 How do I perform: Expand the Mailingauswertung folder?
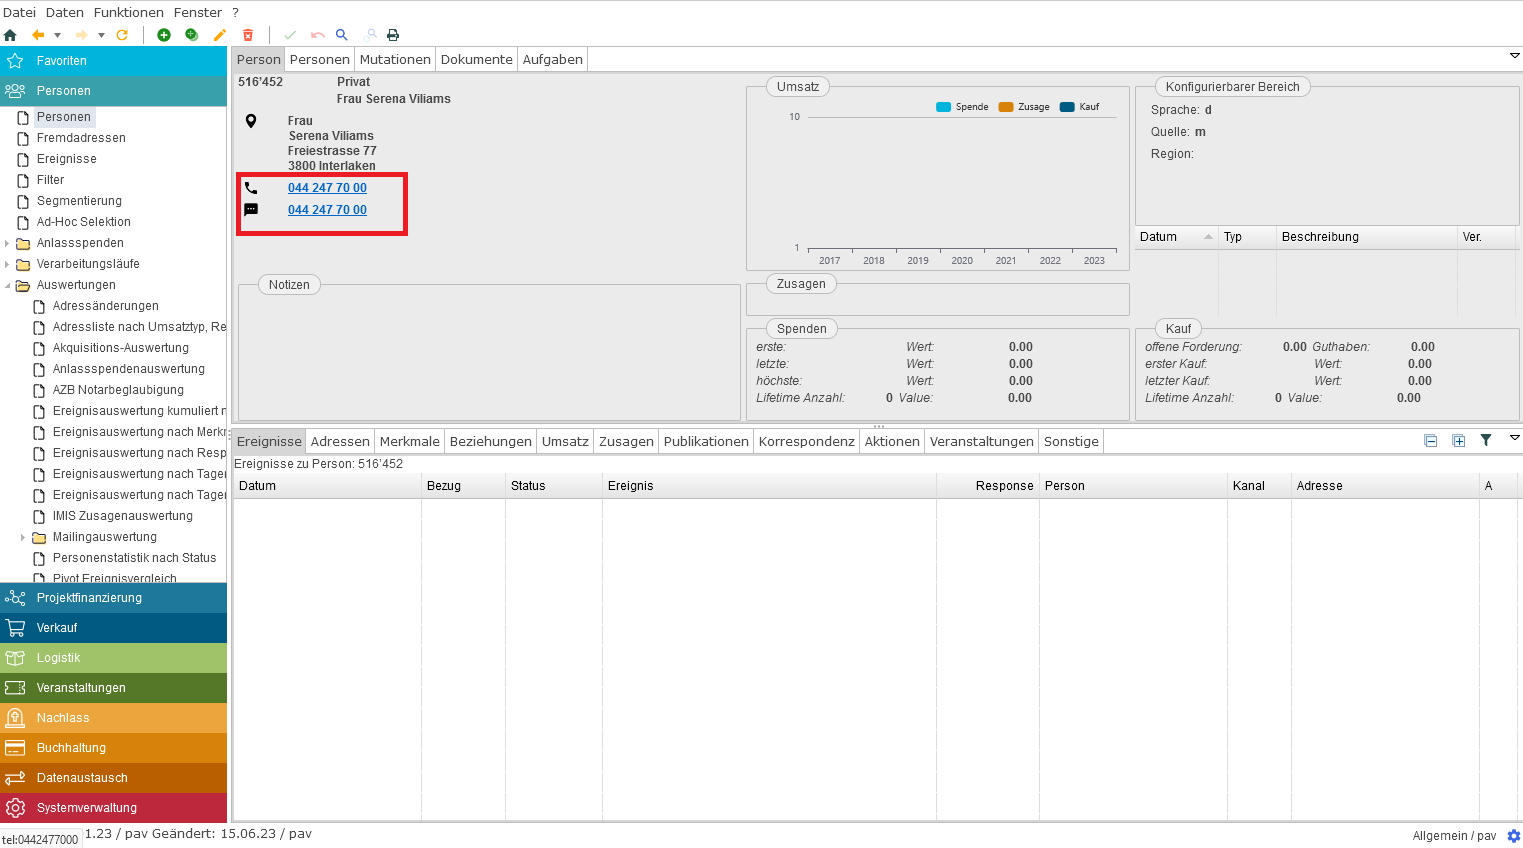click(x=23, y=537)
